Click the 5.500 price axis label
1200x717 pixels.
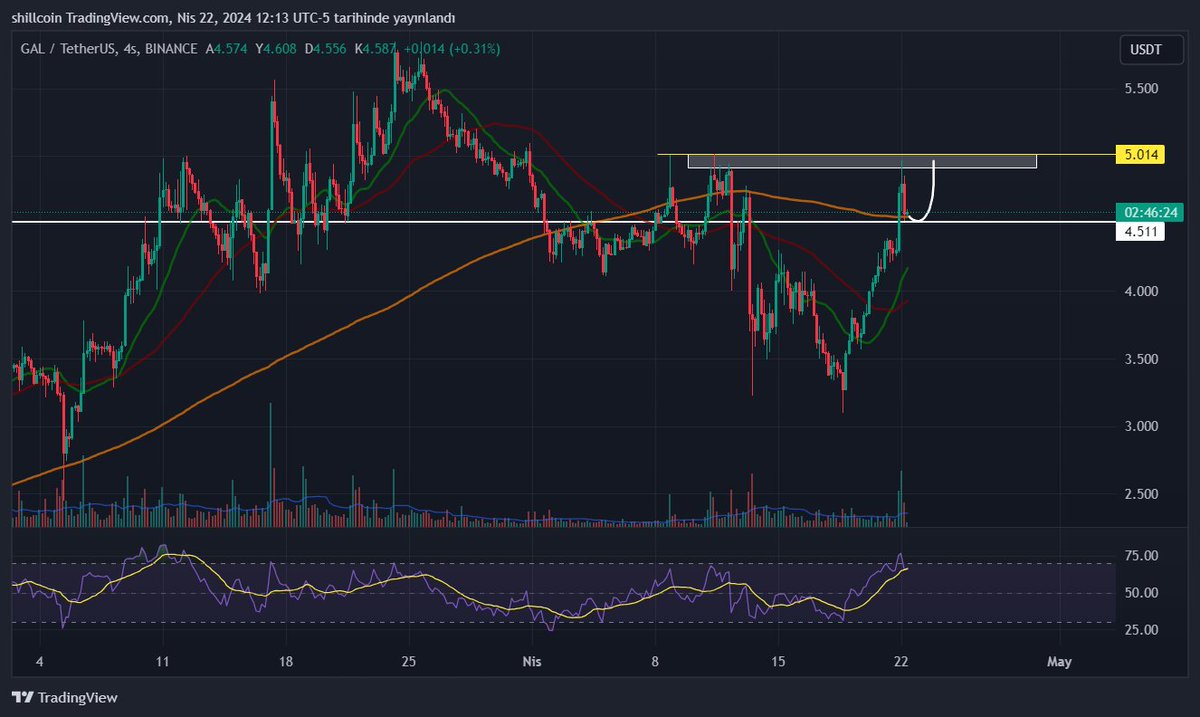[x=1141, y=89]
